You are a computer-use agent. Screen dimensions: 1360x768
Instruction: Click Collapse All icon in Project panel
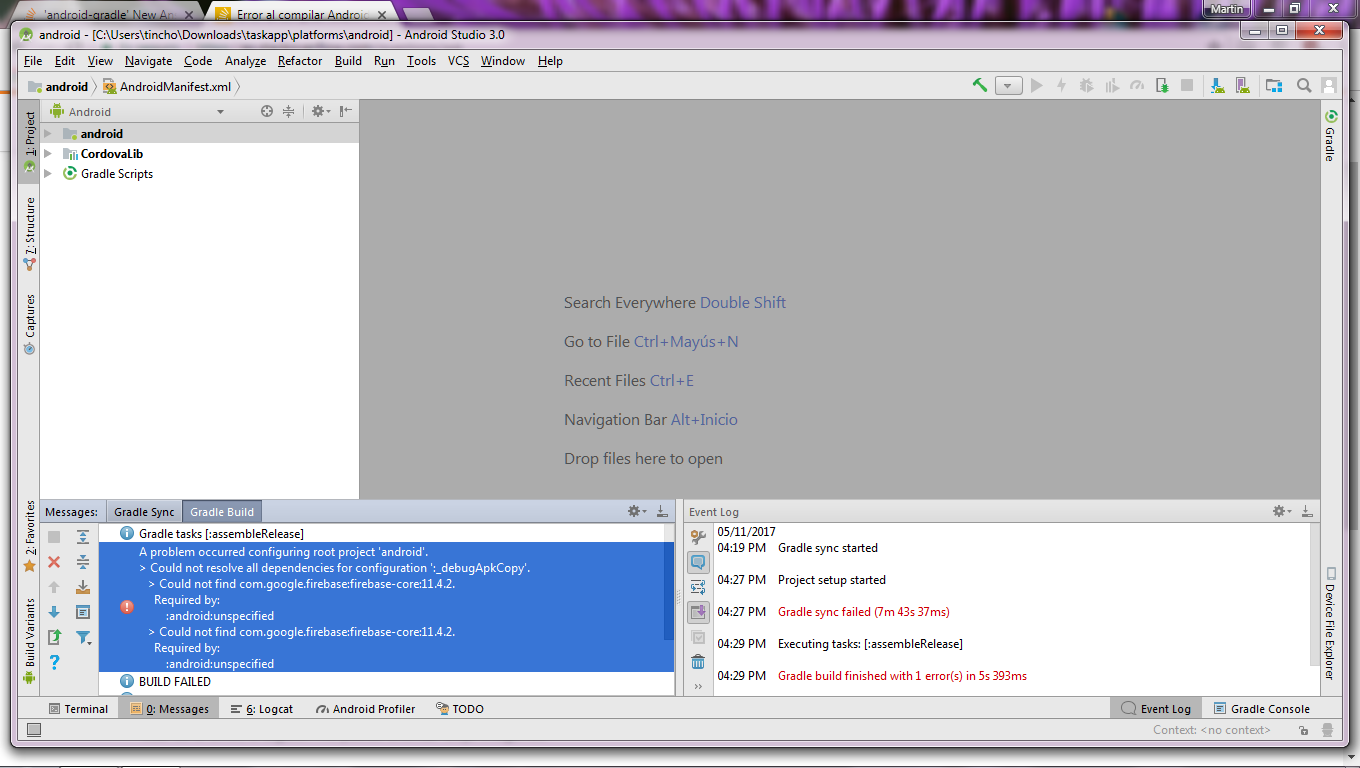point(289,112)
